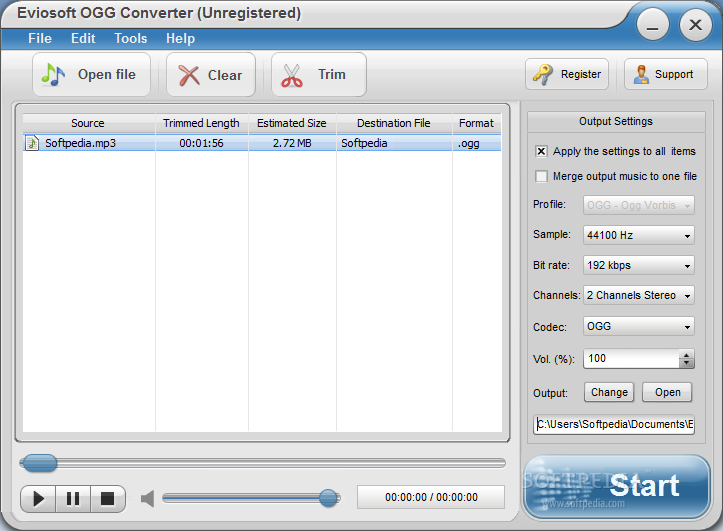Decrease volume percent with down arrow

[x=687, y=363]
